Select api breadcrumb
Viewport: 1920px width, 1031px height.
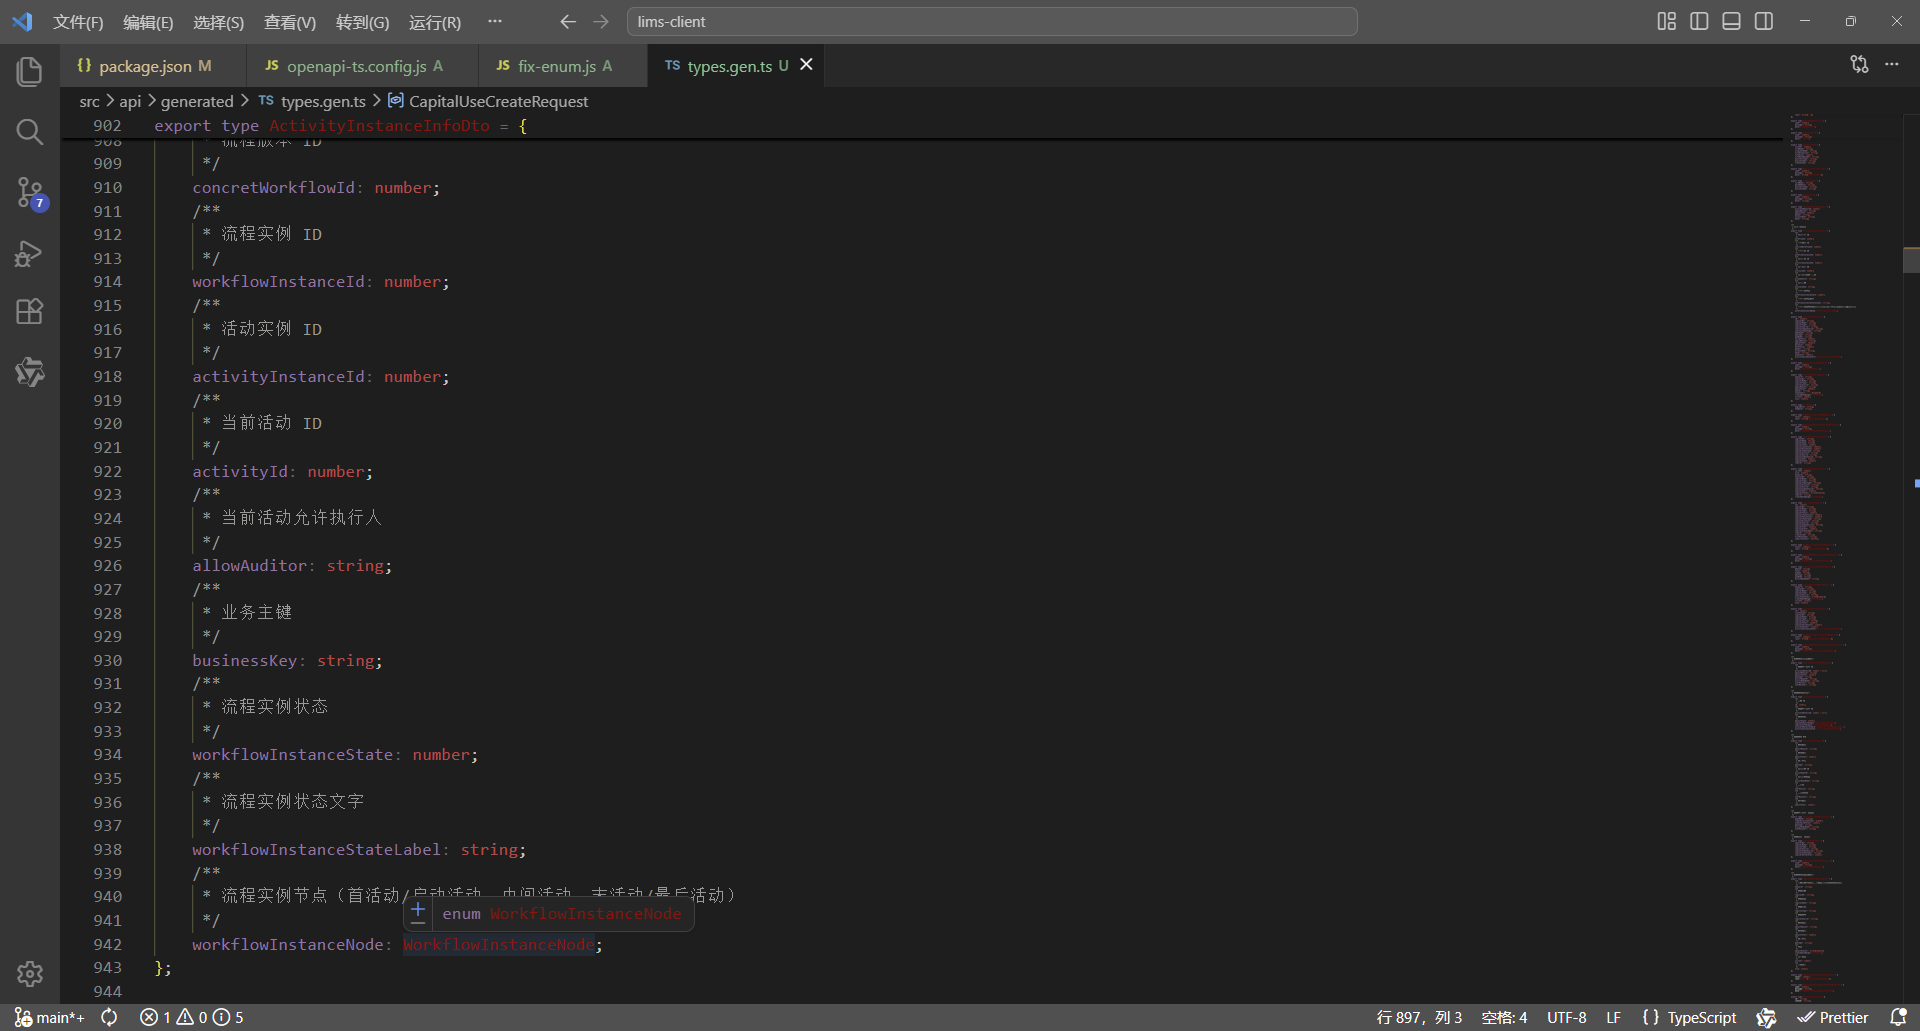130,101
